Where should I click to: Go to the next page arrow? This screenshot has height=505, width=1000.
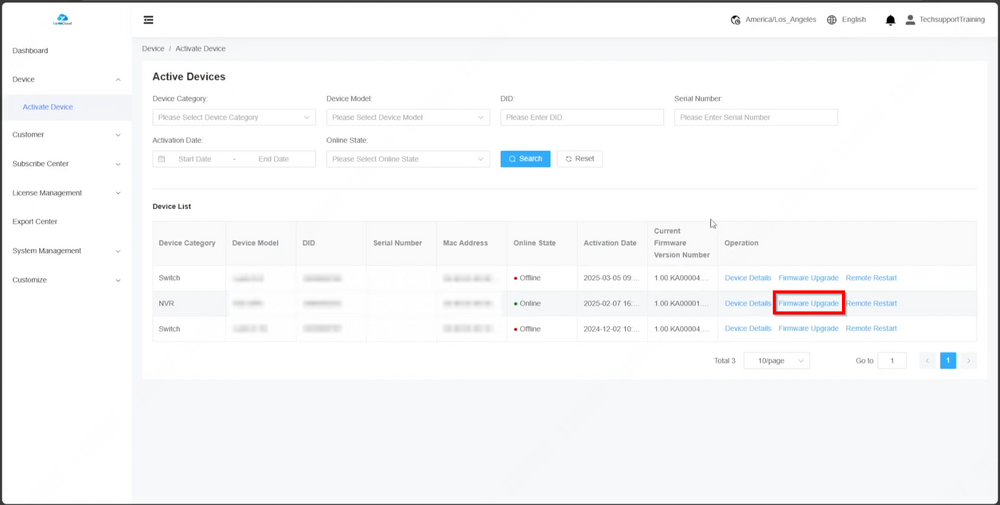click(x=968, y=361)
